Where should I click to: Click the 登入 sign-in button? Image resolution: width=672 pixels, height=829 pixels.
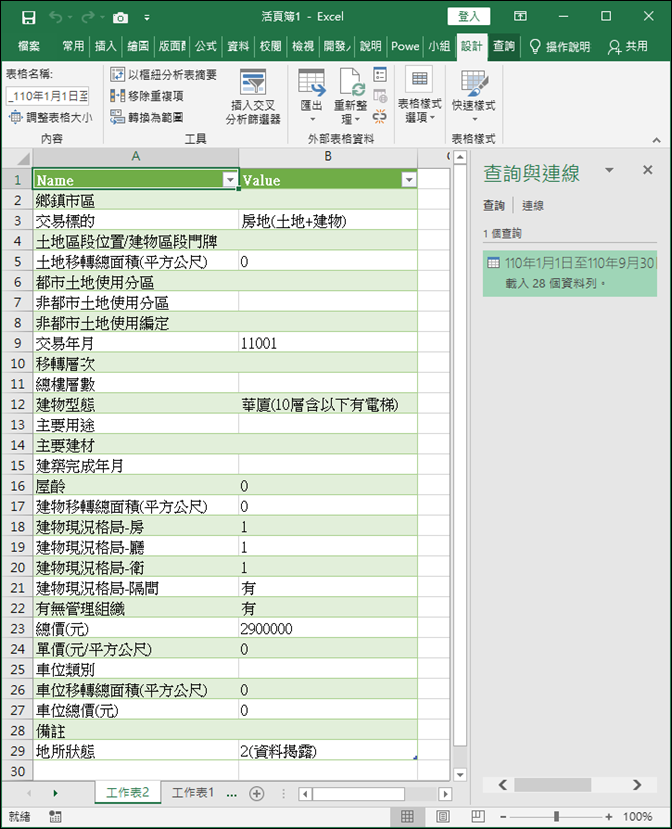[x=468, y=16]
